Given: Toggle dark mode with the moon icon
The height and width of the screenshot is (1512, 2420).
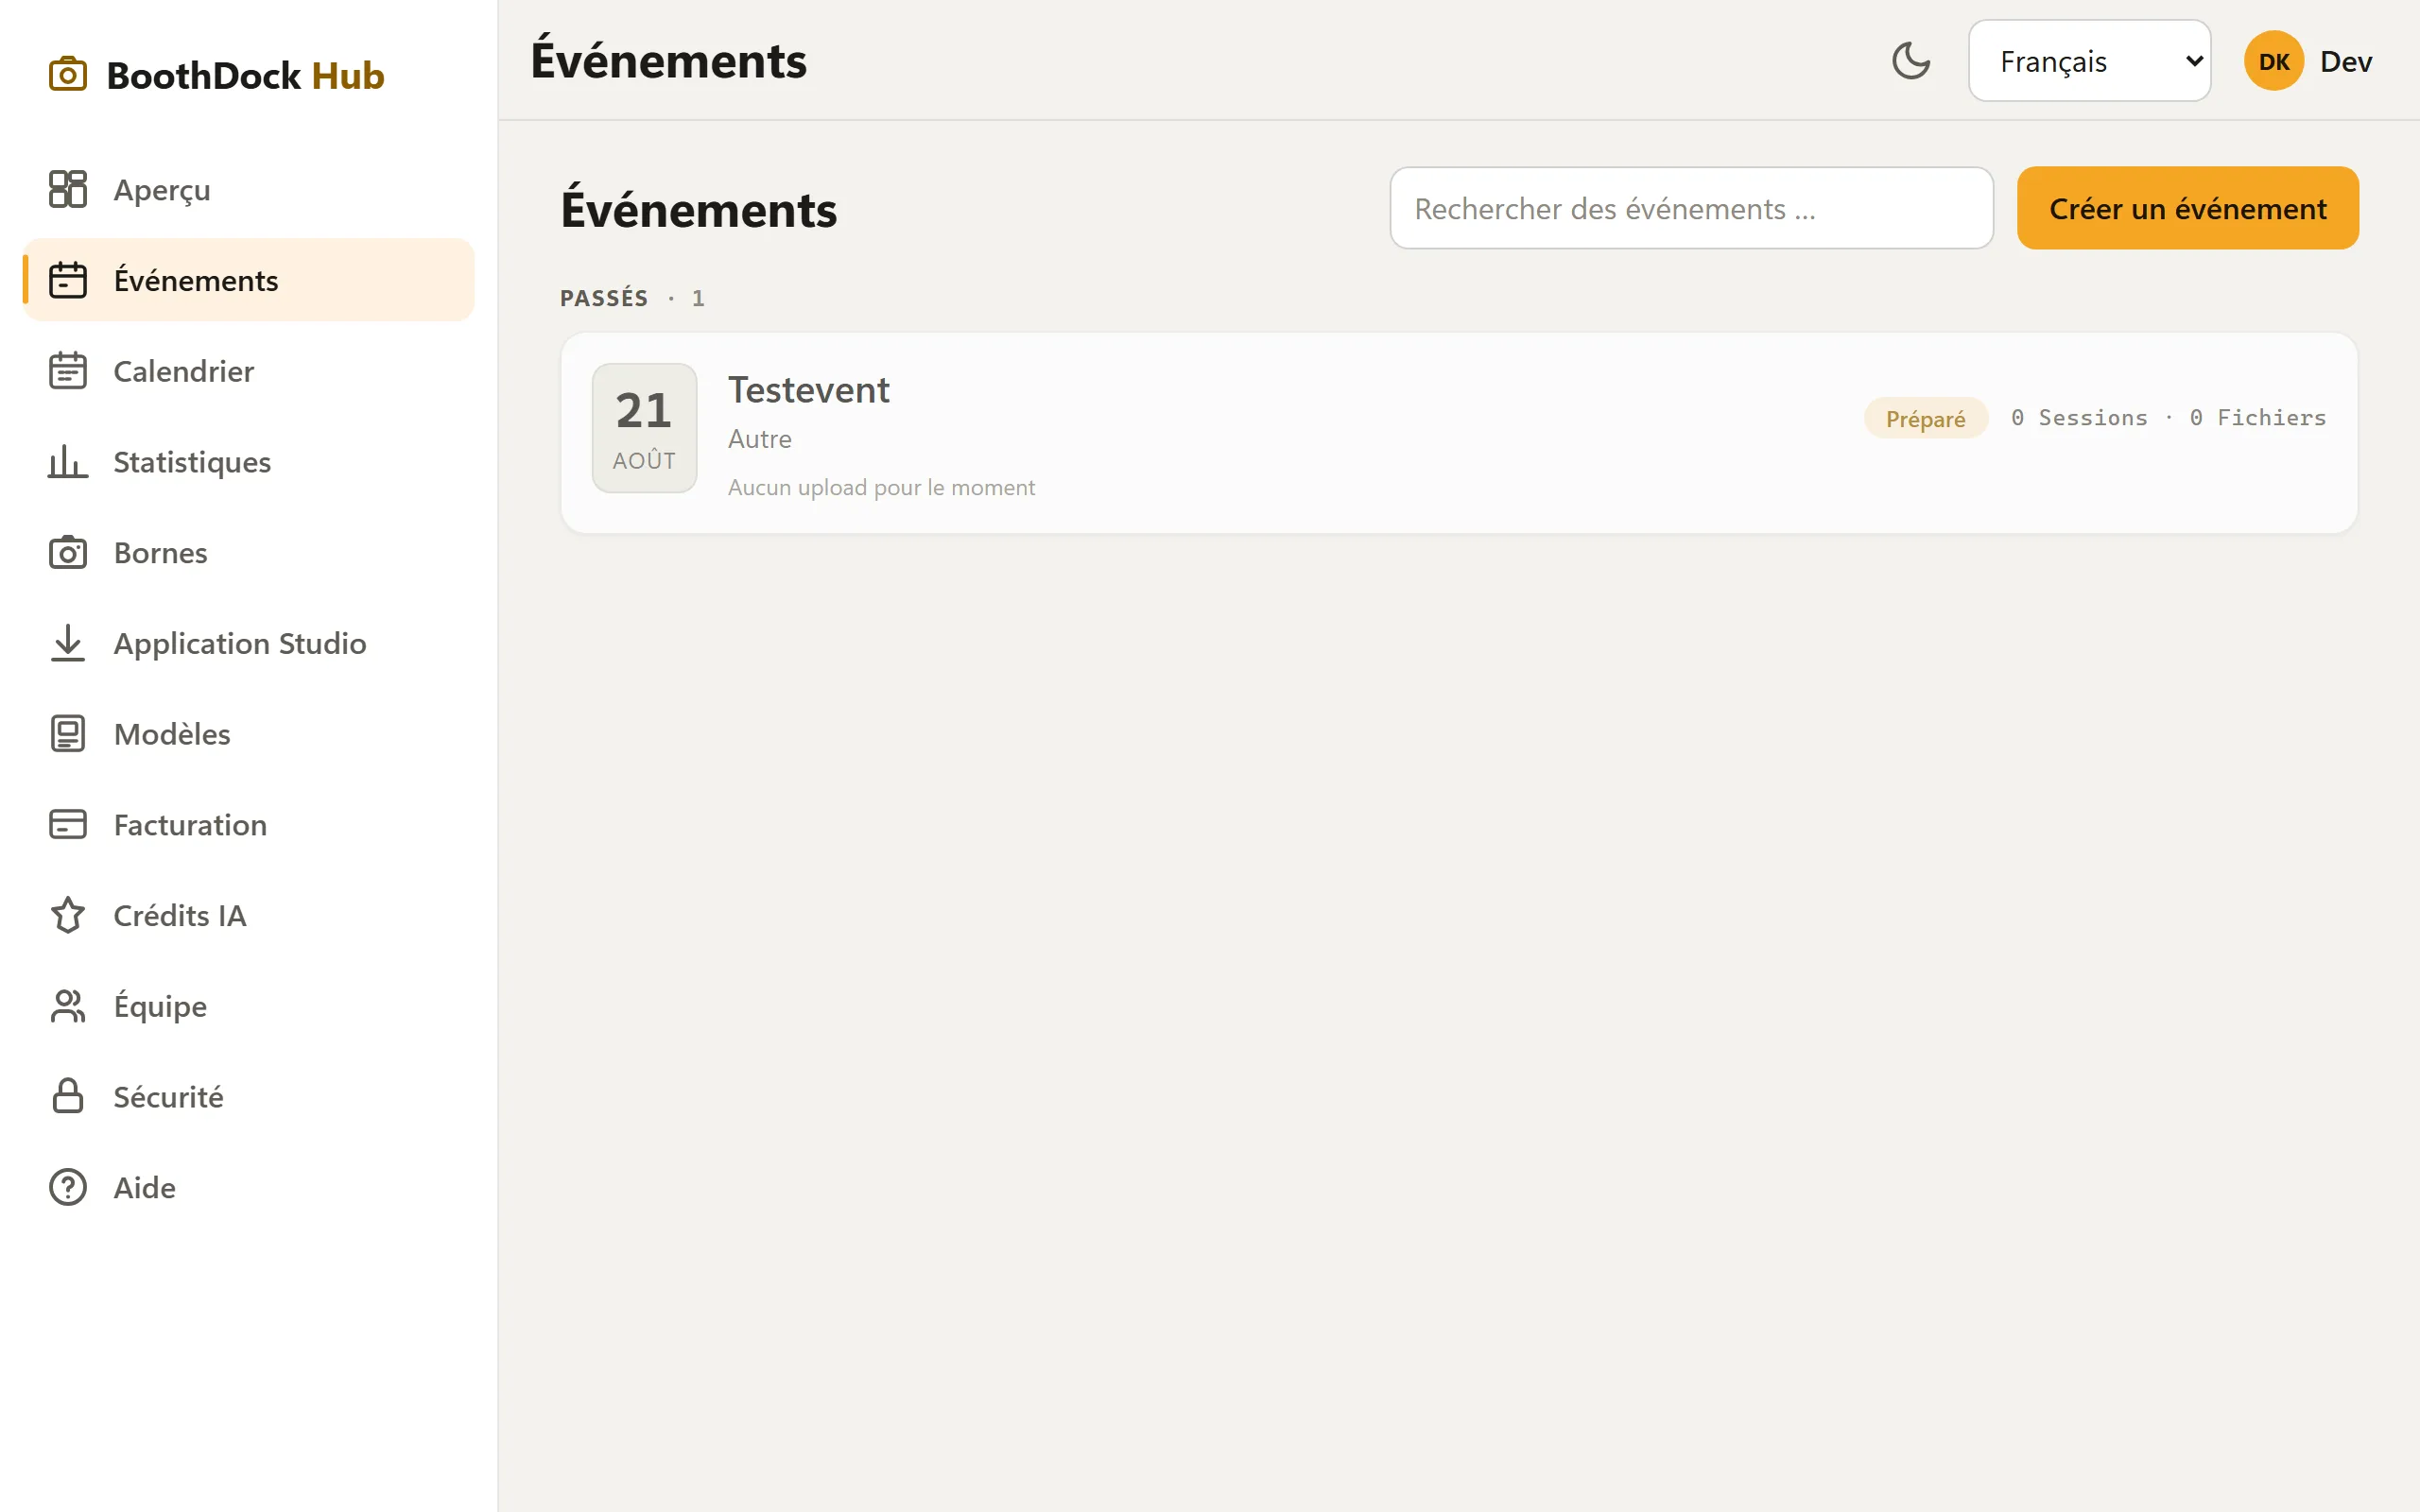Looking at the screenshot, I should (x=1911, y=61).
